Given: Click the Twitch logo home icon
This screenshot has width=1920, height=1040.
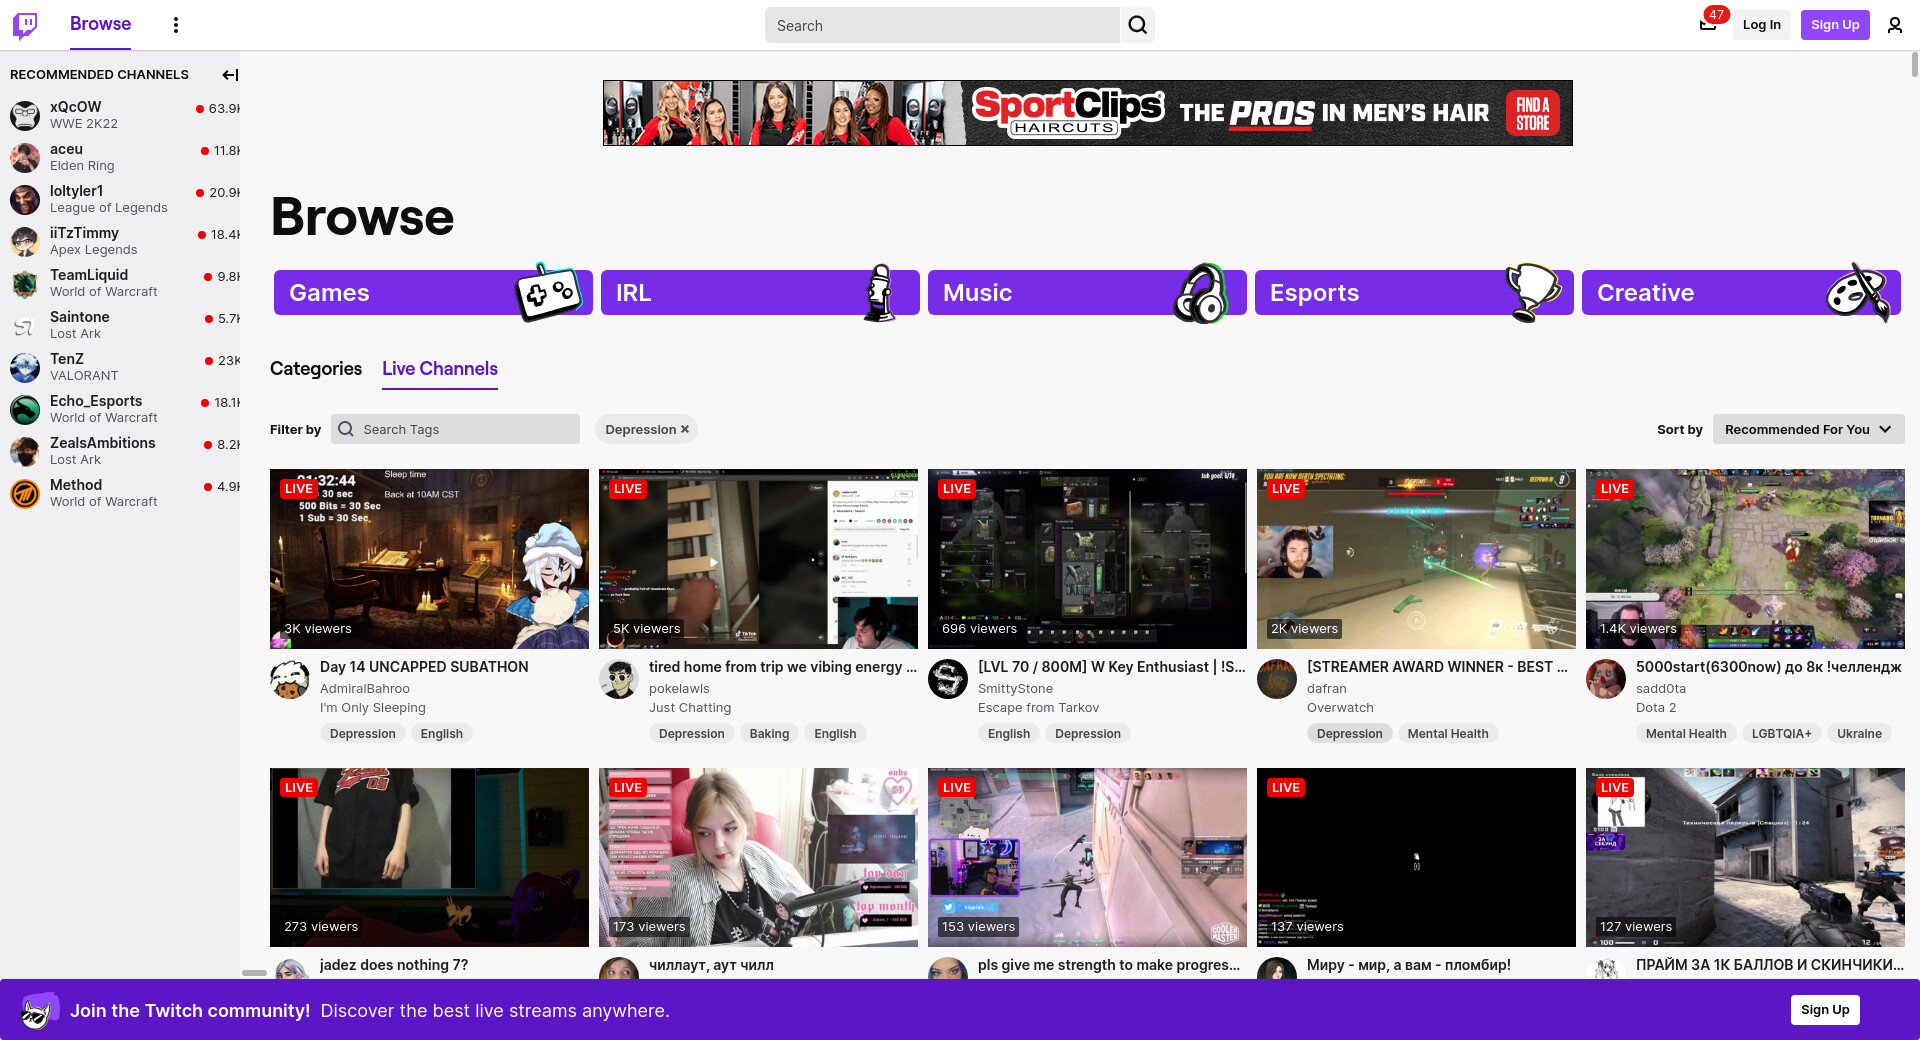Looking at the screenshot, I should coord(25,25).
